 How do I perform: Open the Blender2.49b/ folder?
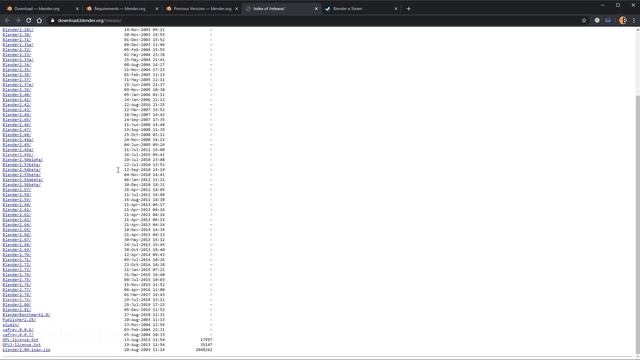pos(18,155)
